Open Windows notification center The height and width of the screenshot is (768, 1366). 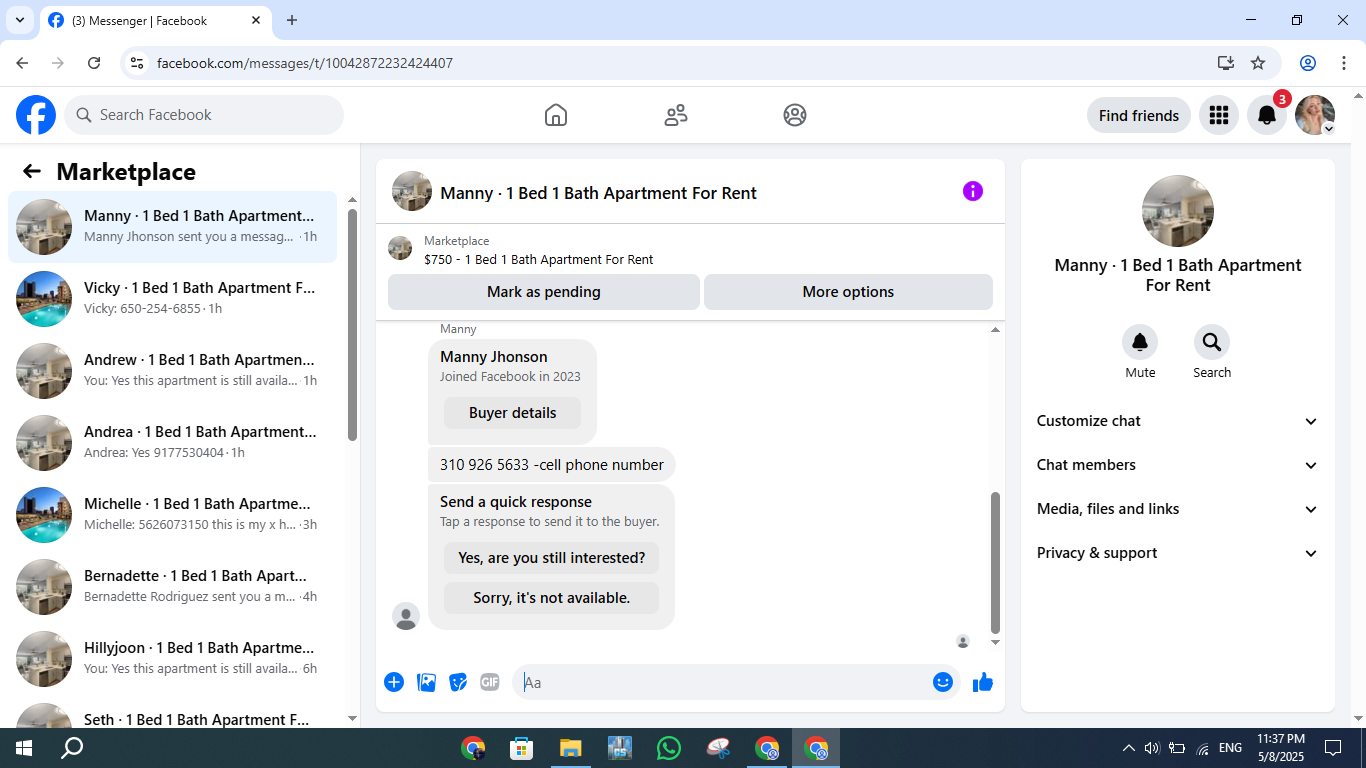(x=1333, y=748)
